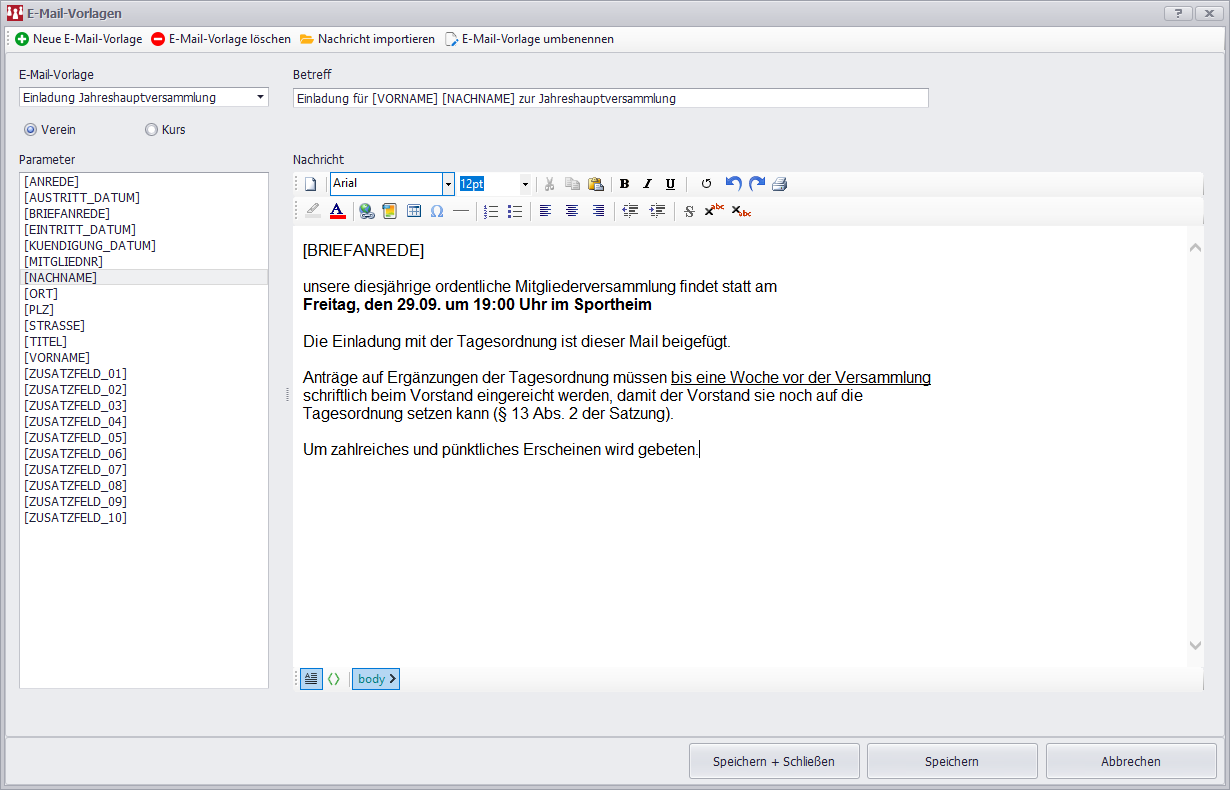Screen dimensions: 1230x790
Task: Open the special characters Omega symbol tool
Action: [x=437, y=211]
